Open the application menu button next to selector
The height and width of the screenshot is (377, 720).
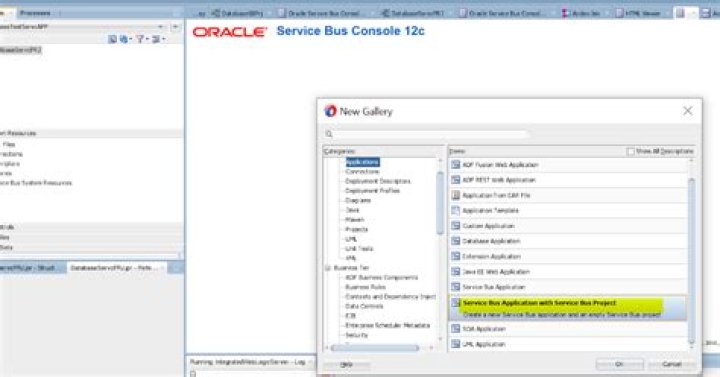click(x=175, y=27)
